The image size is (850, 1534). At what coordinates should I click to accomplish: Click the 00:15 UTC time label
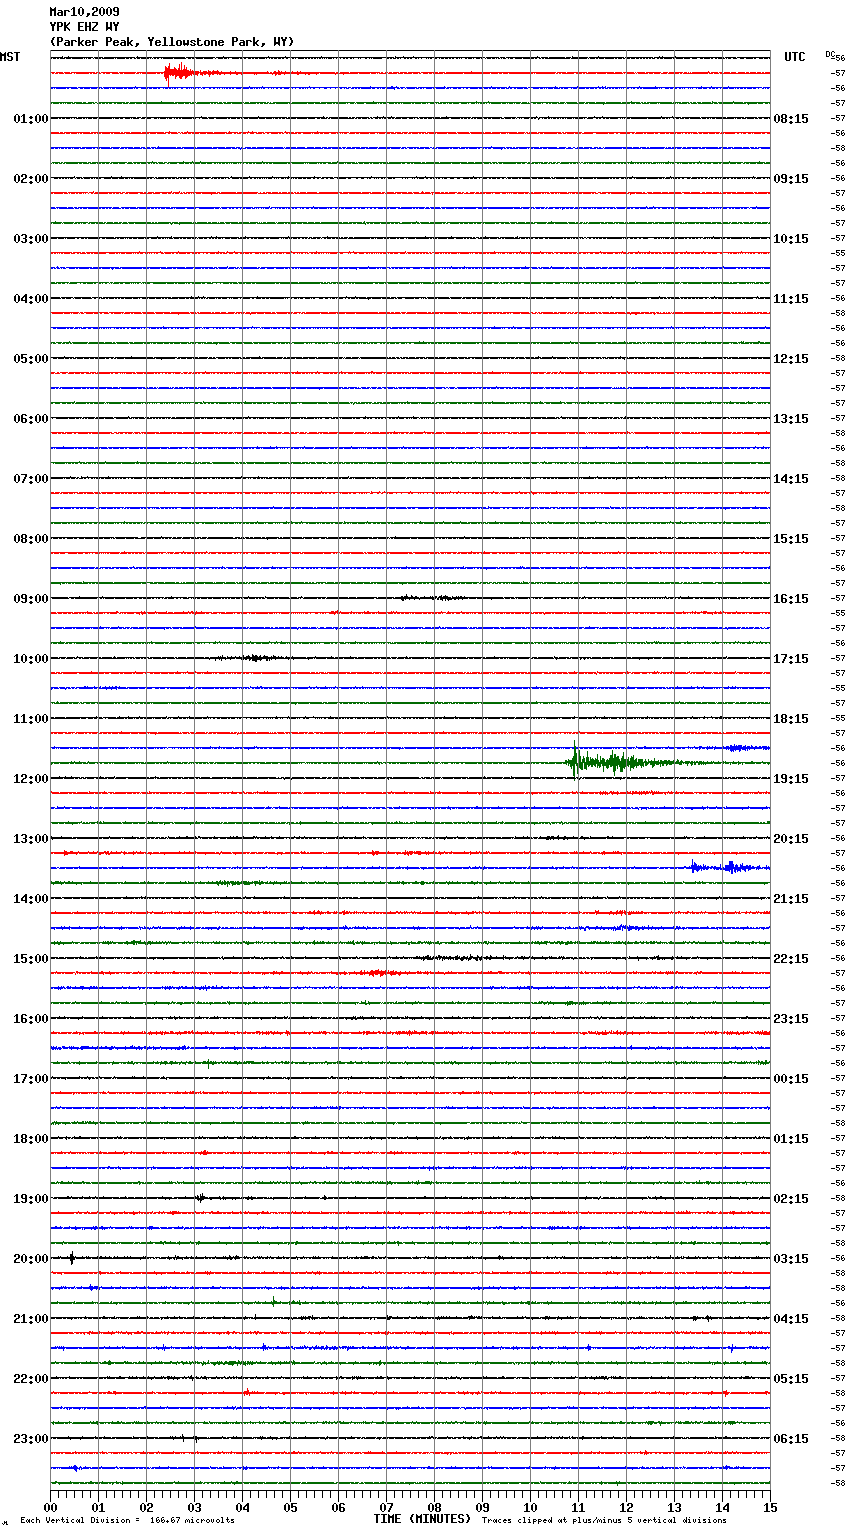(791, 1079)
